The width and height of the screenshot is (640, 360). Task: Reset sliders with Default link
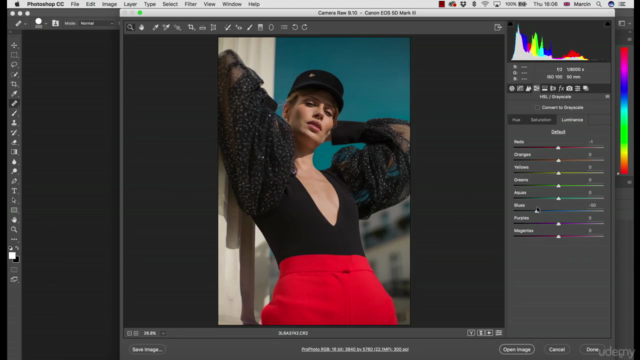558,132
